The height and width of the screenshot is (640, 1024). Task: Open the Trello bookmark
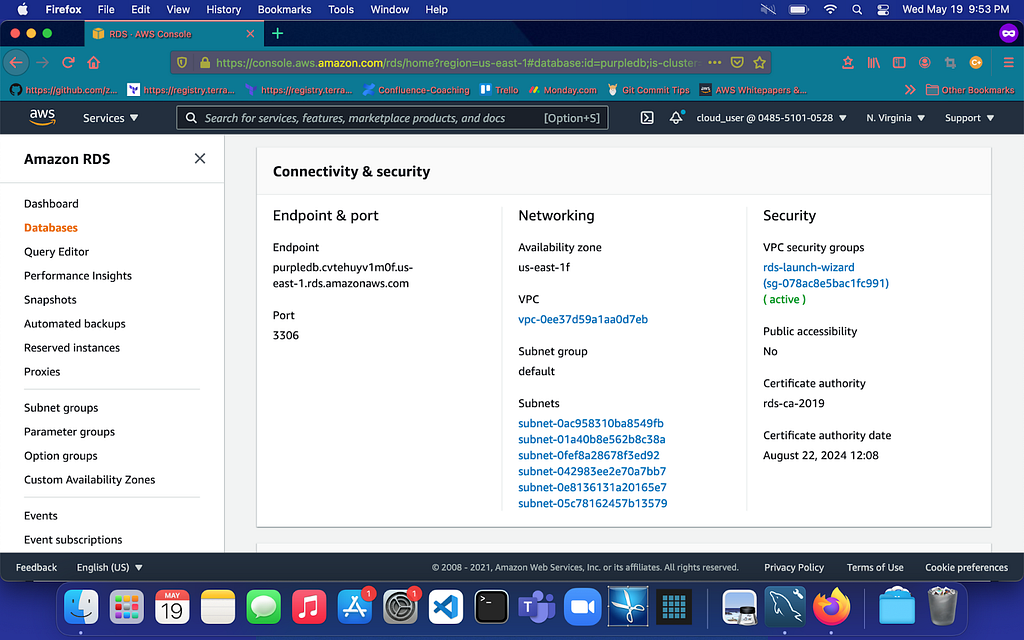[x=500, y=90]
